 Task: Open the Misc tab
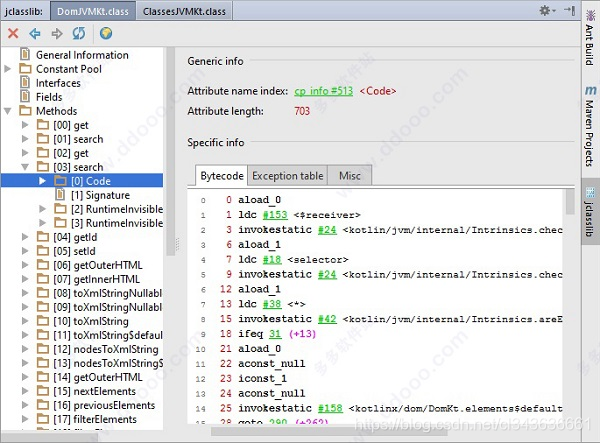[350, 176]
